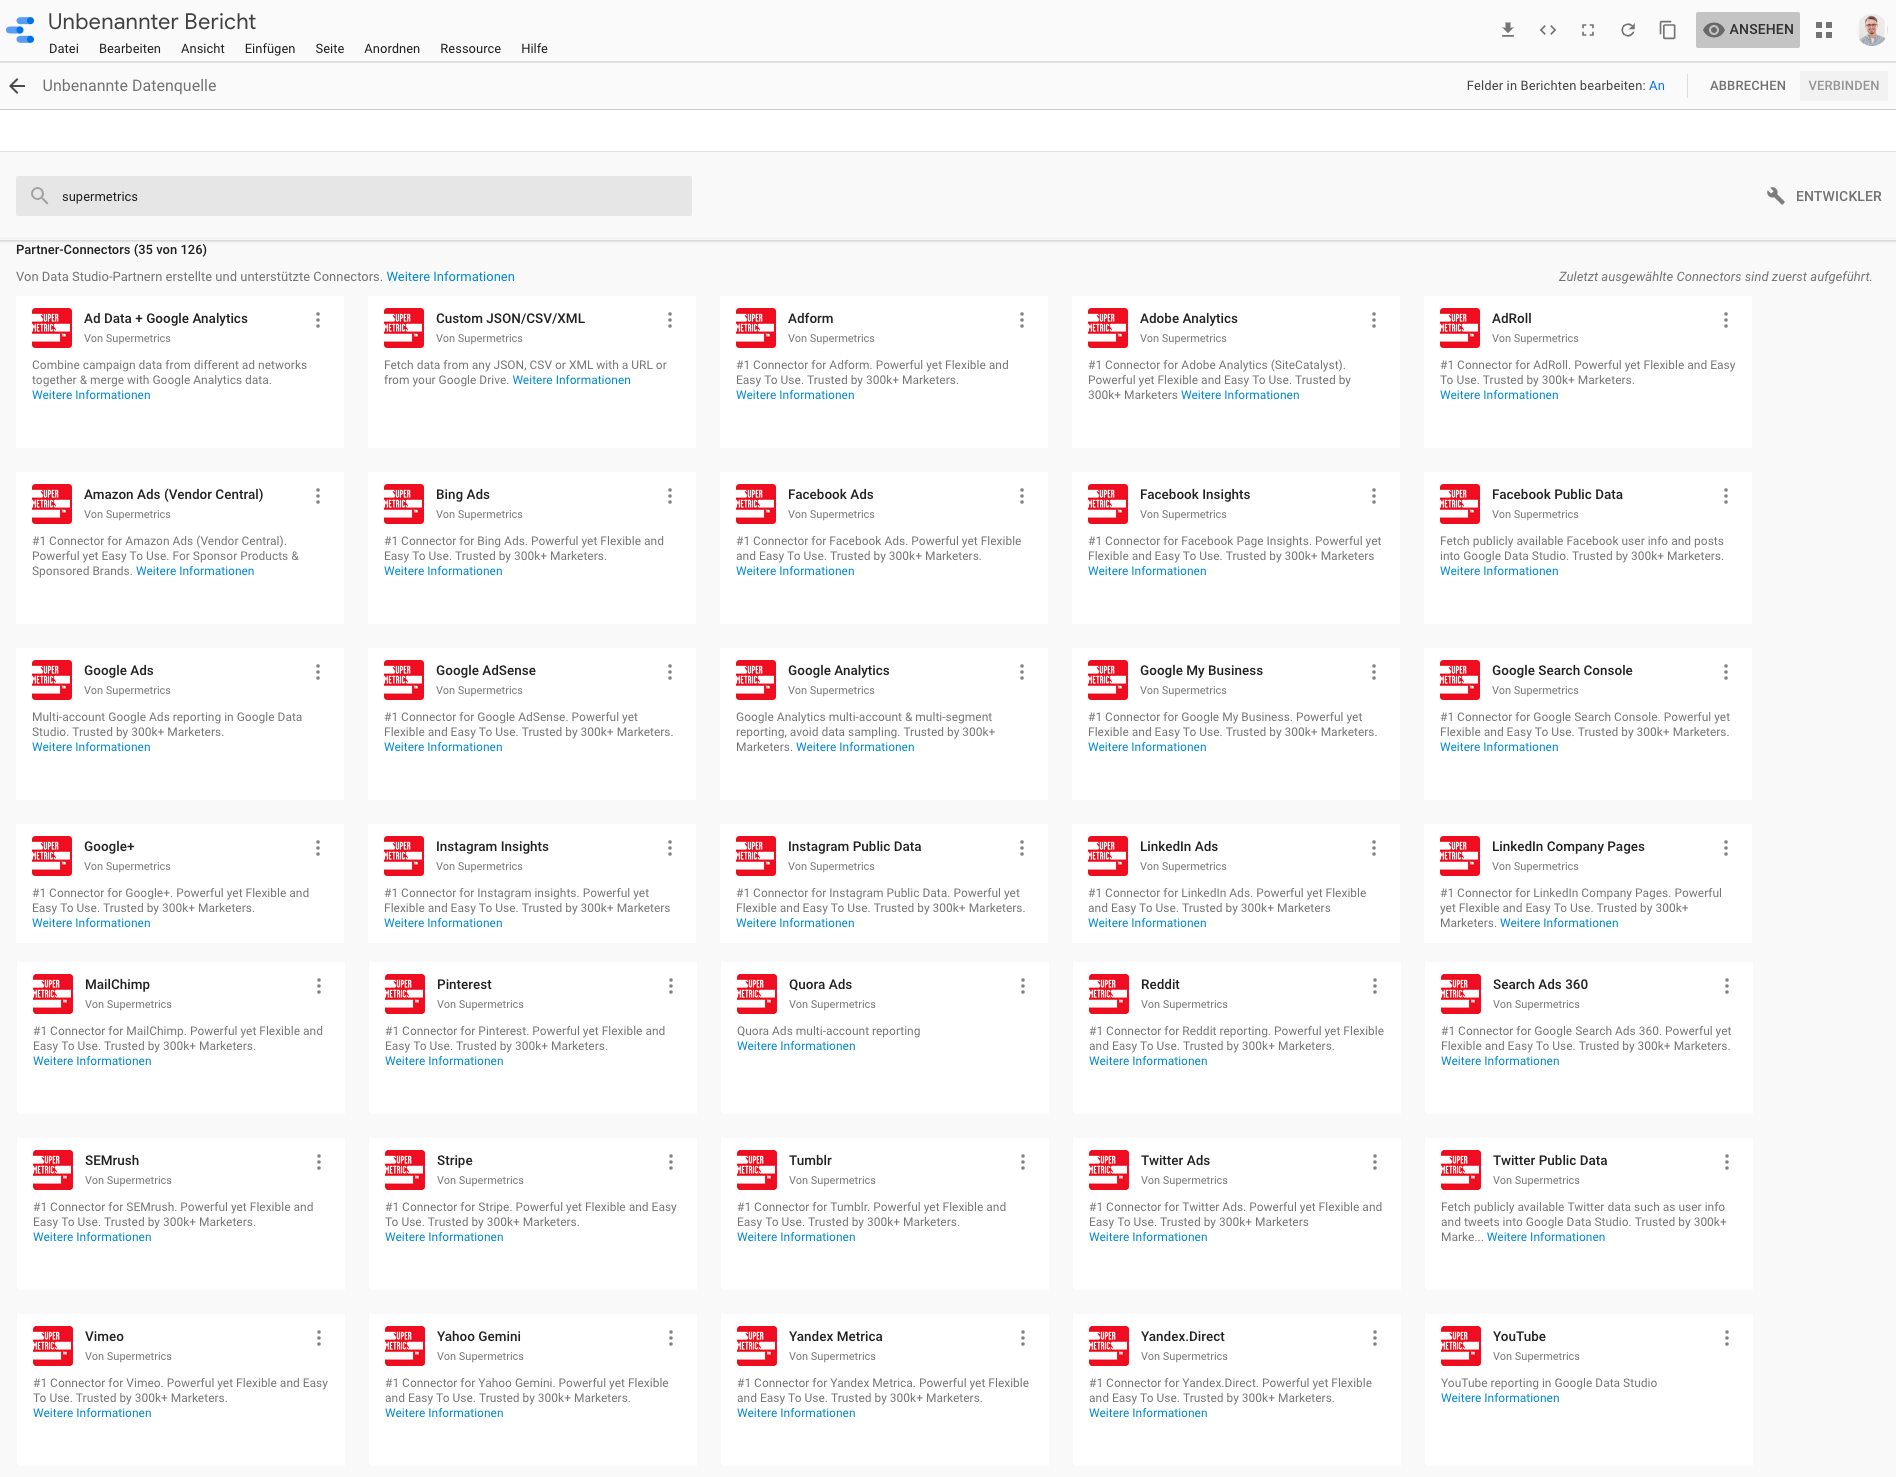Open the Ansicht menu
Image resolution: width=1896 pixels, height=1477 pixels.
(x=203, y=49)
